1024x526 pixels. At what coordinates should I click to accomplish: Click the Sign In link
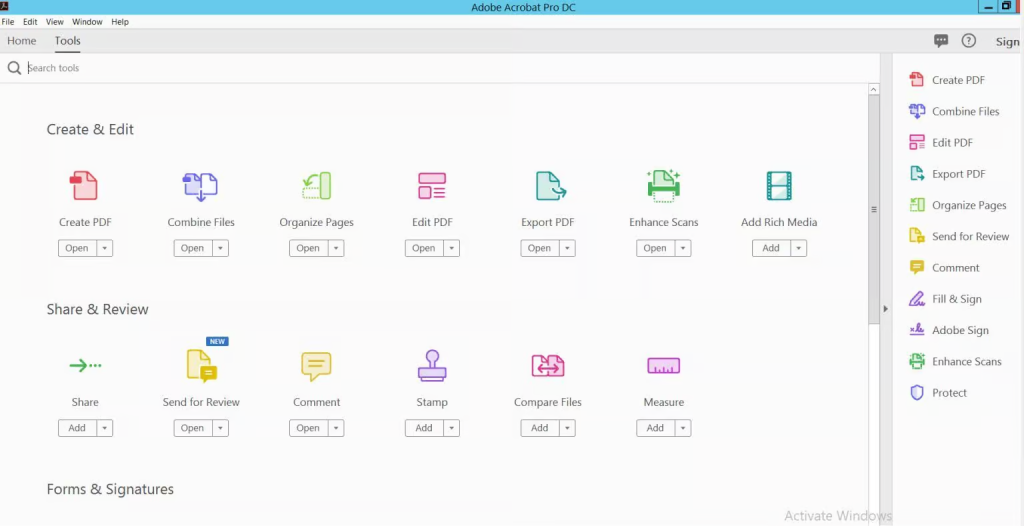(x=1009, y=41)
